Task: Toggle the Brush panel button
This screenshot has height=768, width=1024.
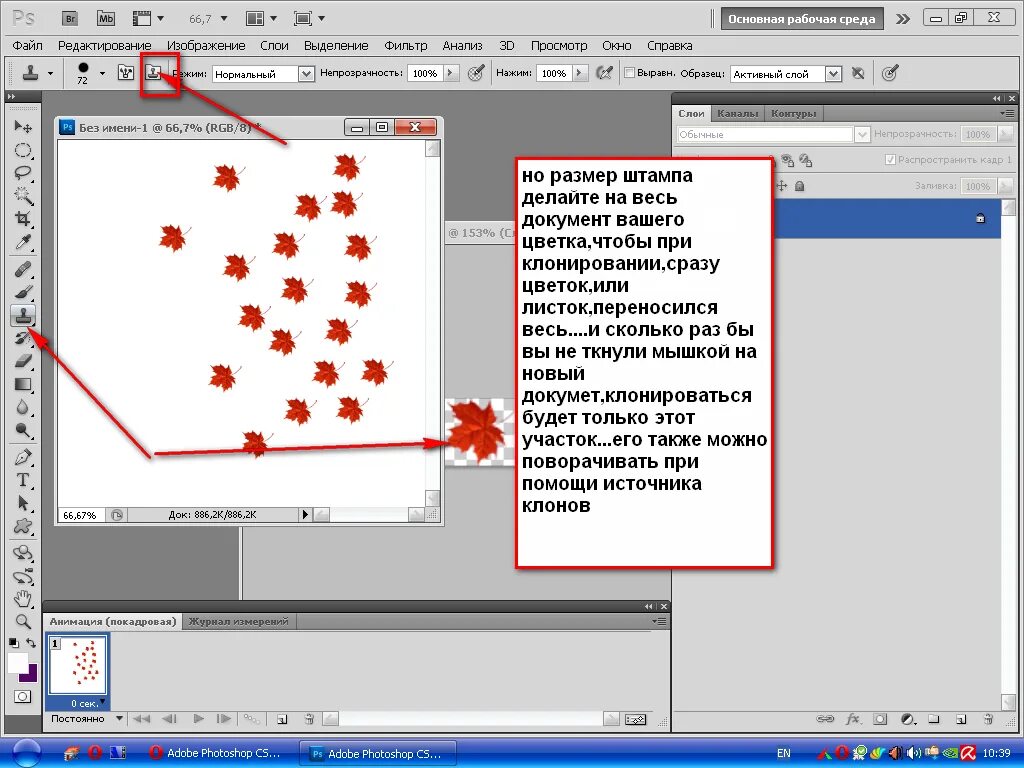Action: coord(125,72)
